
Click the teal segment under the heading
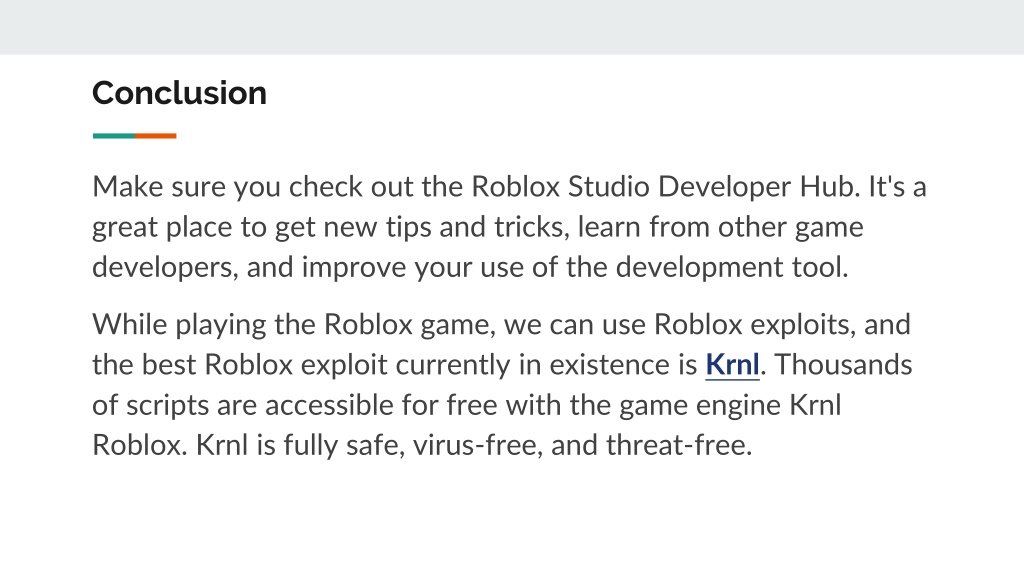114,136
